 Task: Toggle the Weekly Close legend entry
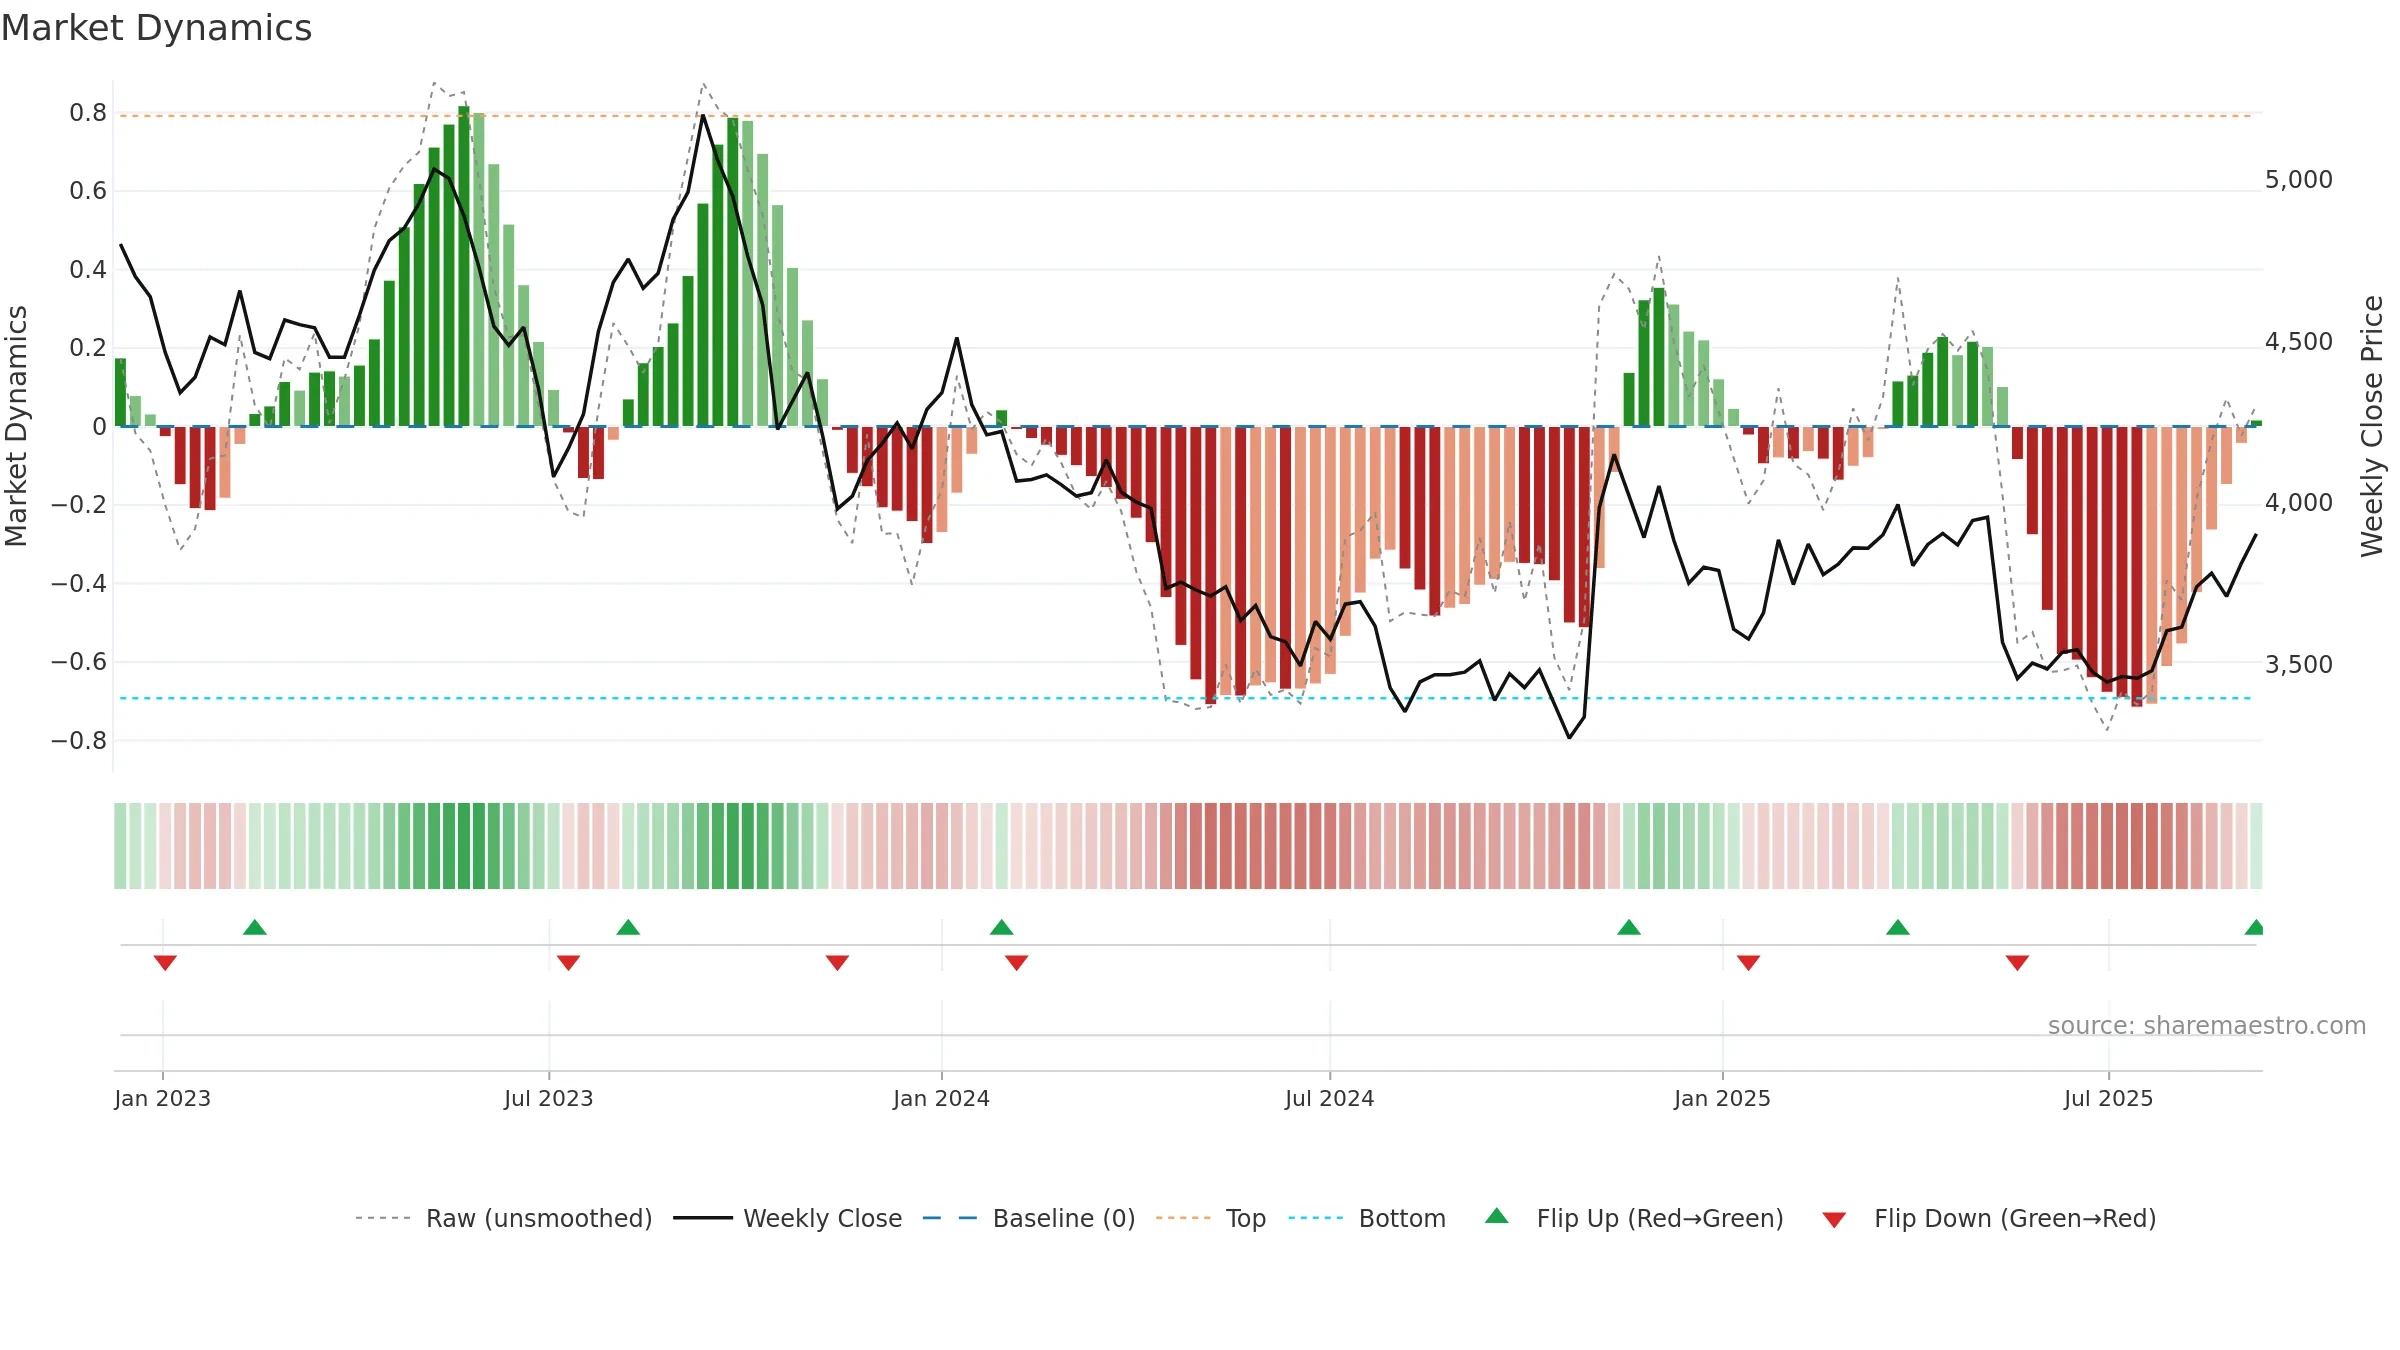click(788, 1218)
